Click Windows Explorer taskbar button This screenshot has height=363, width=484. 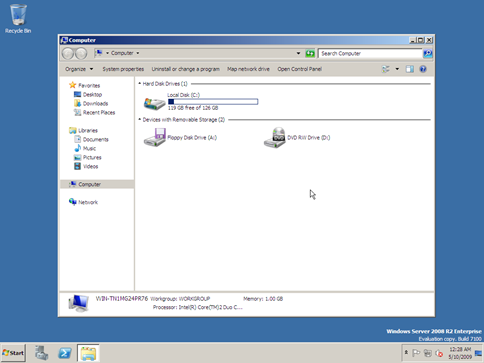(88, 353)
